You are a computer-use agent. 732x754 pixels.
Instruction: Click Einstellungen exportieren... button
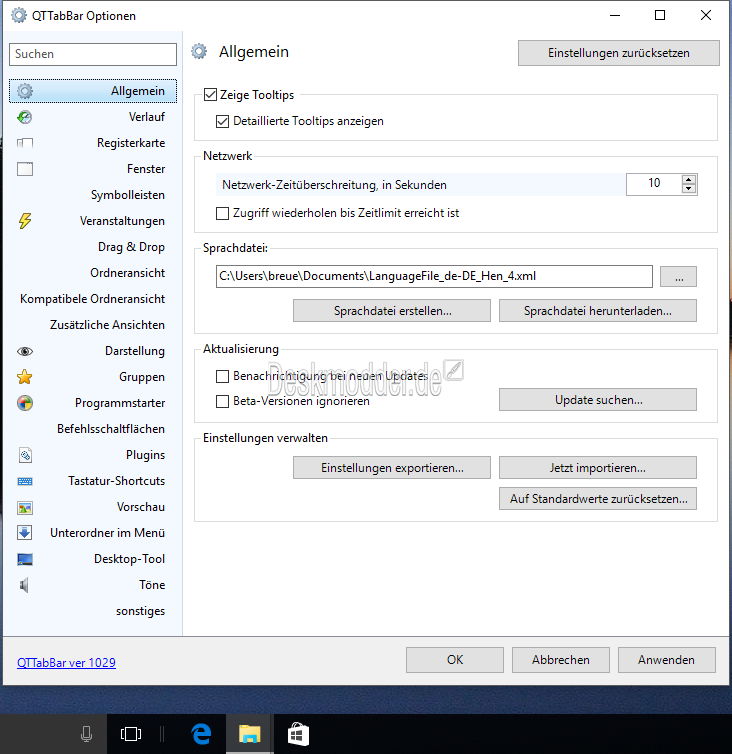pos(391,467)
